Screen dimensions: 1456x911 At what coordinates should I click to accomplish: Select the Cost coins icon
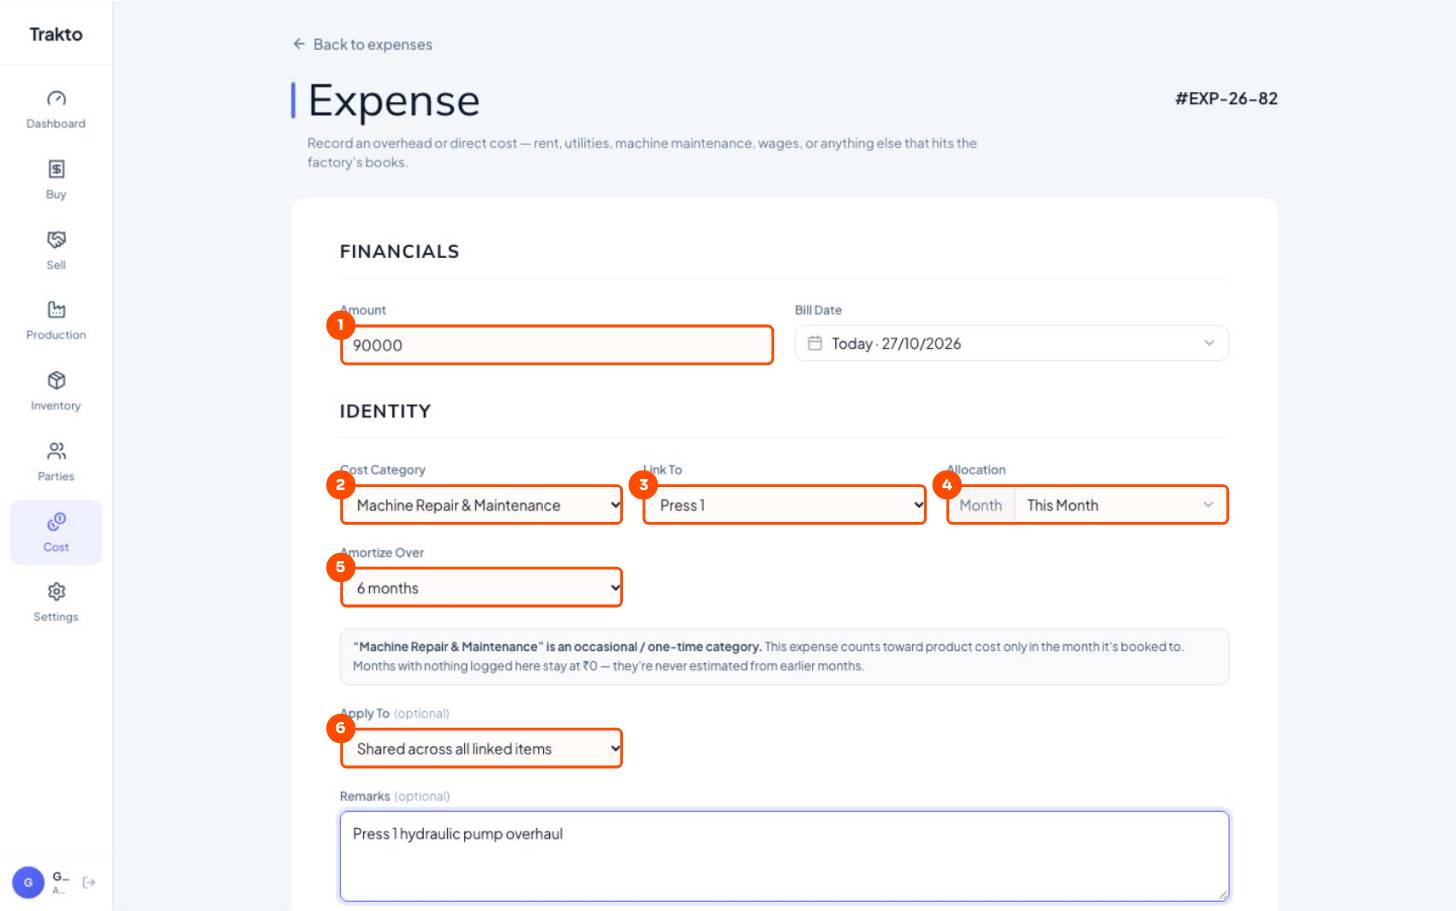point(56,522)
